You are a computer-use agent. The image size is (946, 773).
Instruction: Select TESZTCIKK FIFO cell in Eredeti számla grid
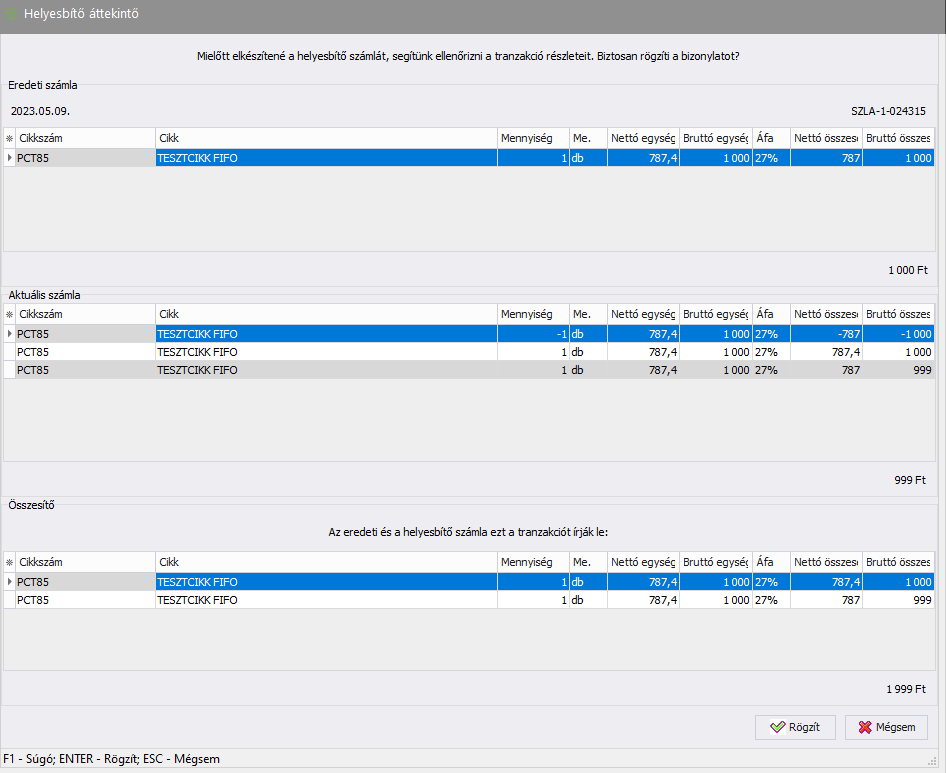(325, 158)
